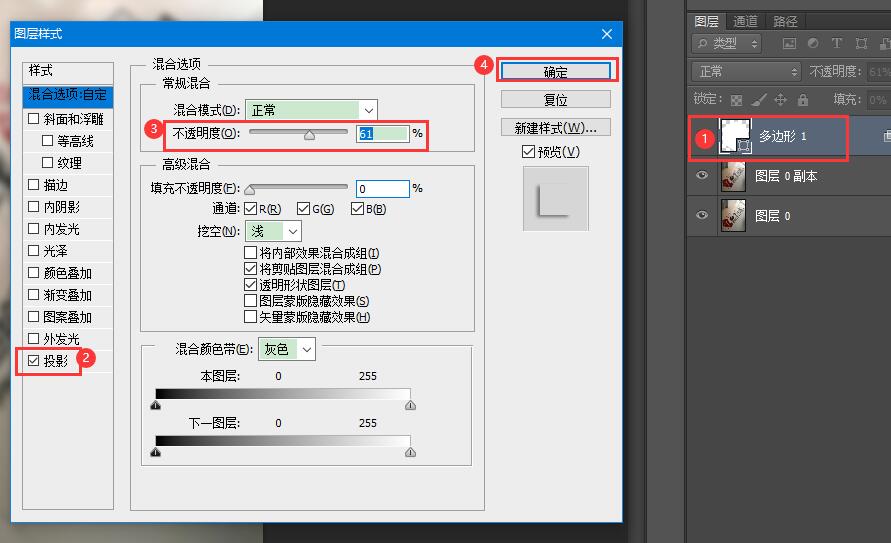Click the 确定 button

tap(556, 72)
